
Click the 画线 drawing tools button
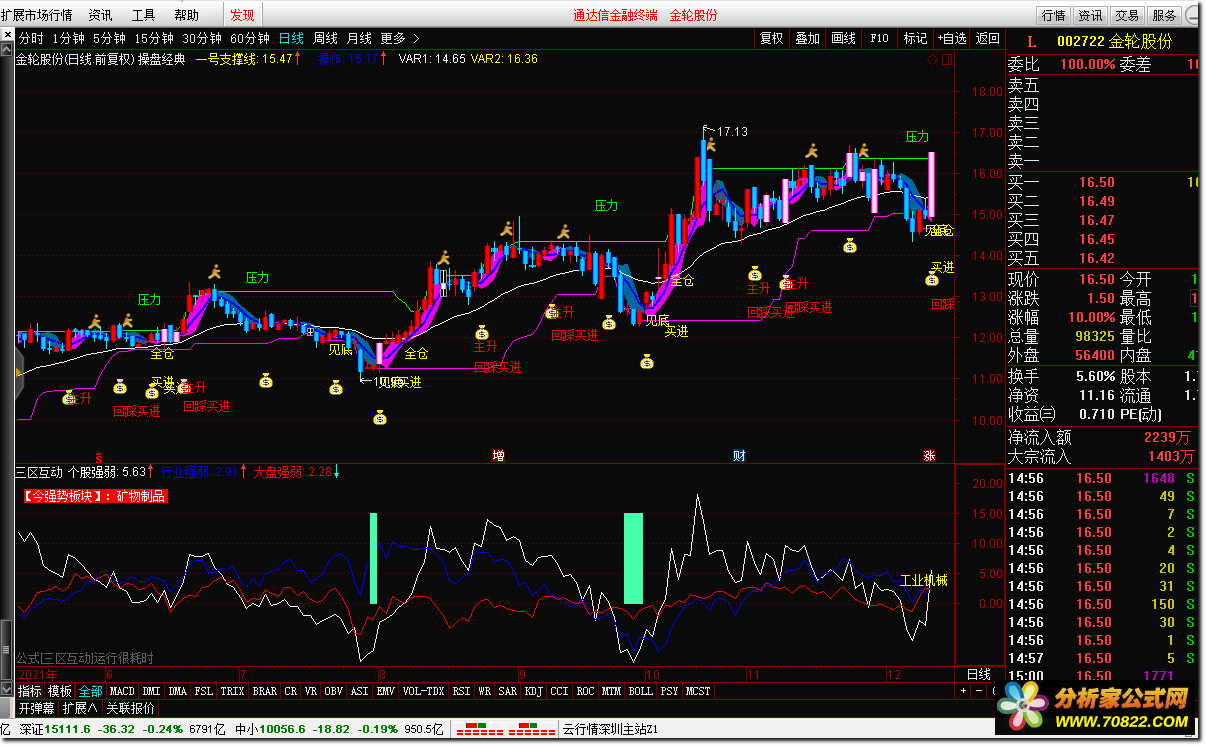844,38
